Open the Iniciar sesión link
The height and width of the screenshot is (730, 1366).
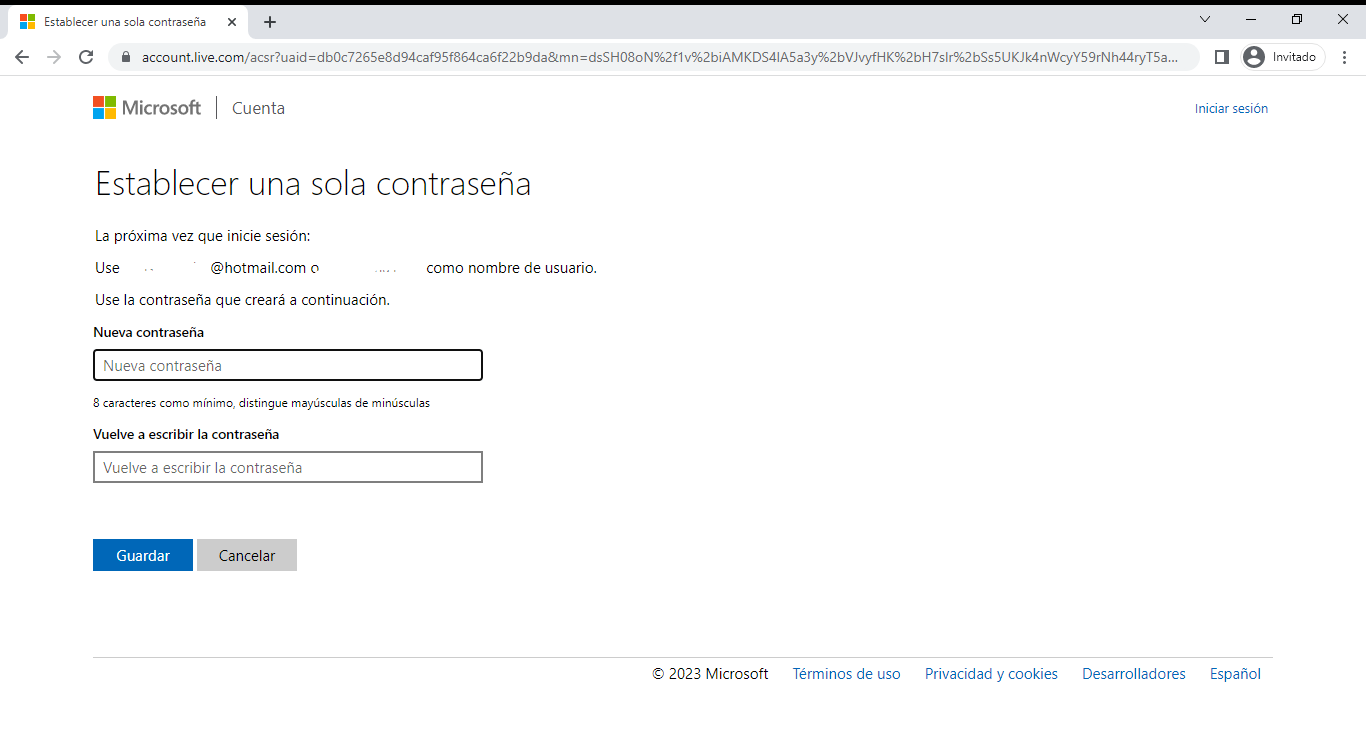[x=1231, y=109]
